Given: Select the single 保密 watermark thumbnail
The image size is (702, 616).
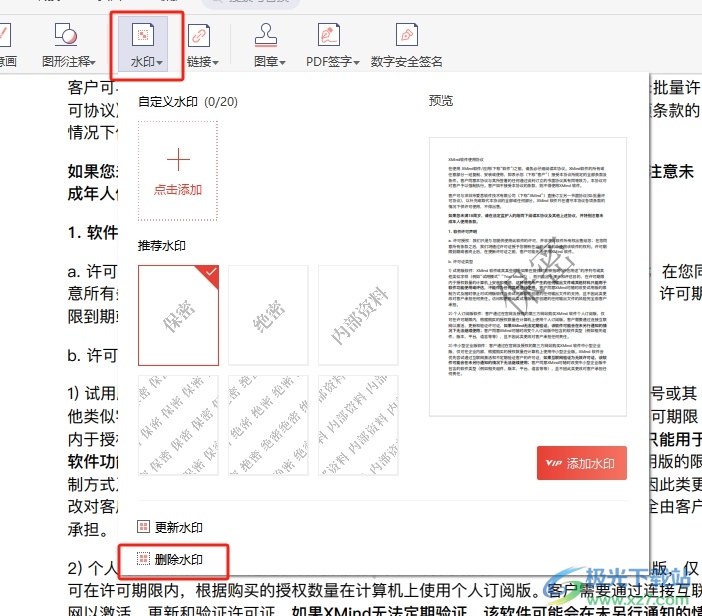Looking at the screenshot, I should tap(179, 315).
